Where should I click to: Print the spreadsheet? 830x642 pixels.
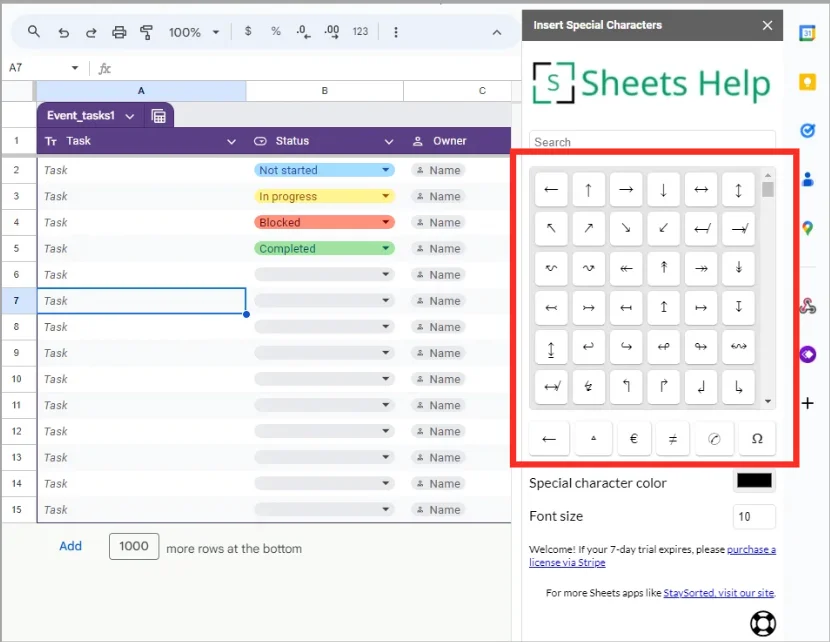pos(119,32)
